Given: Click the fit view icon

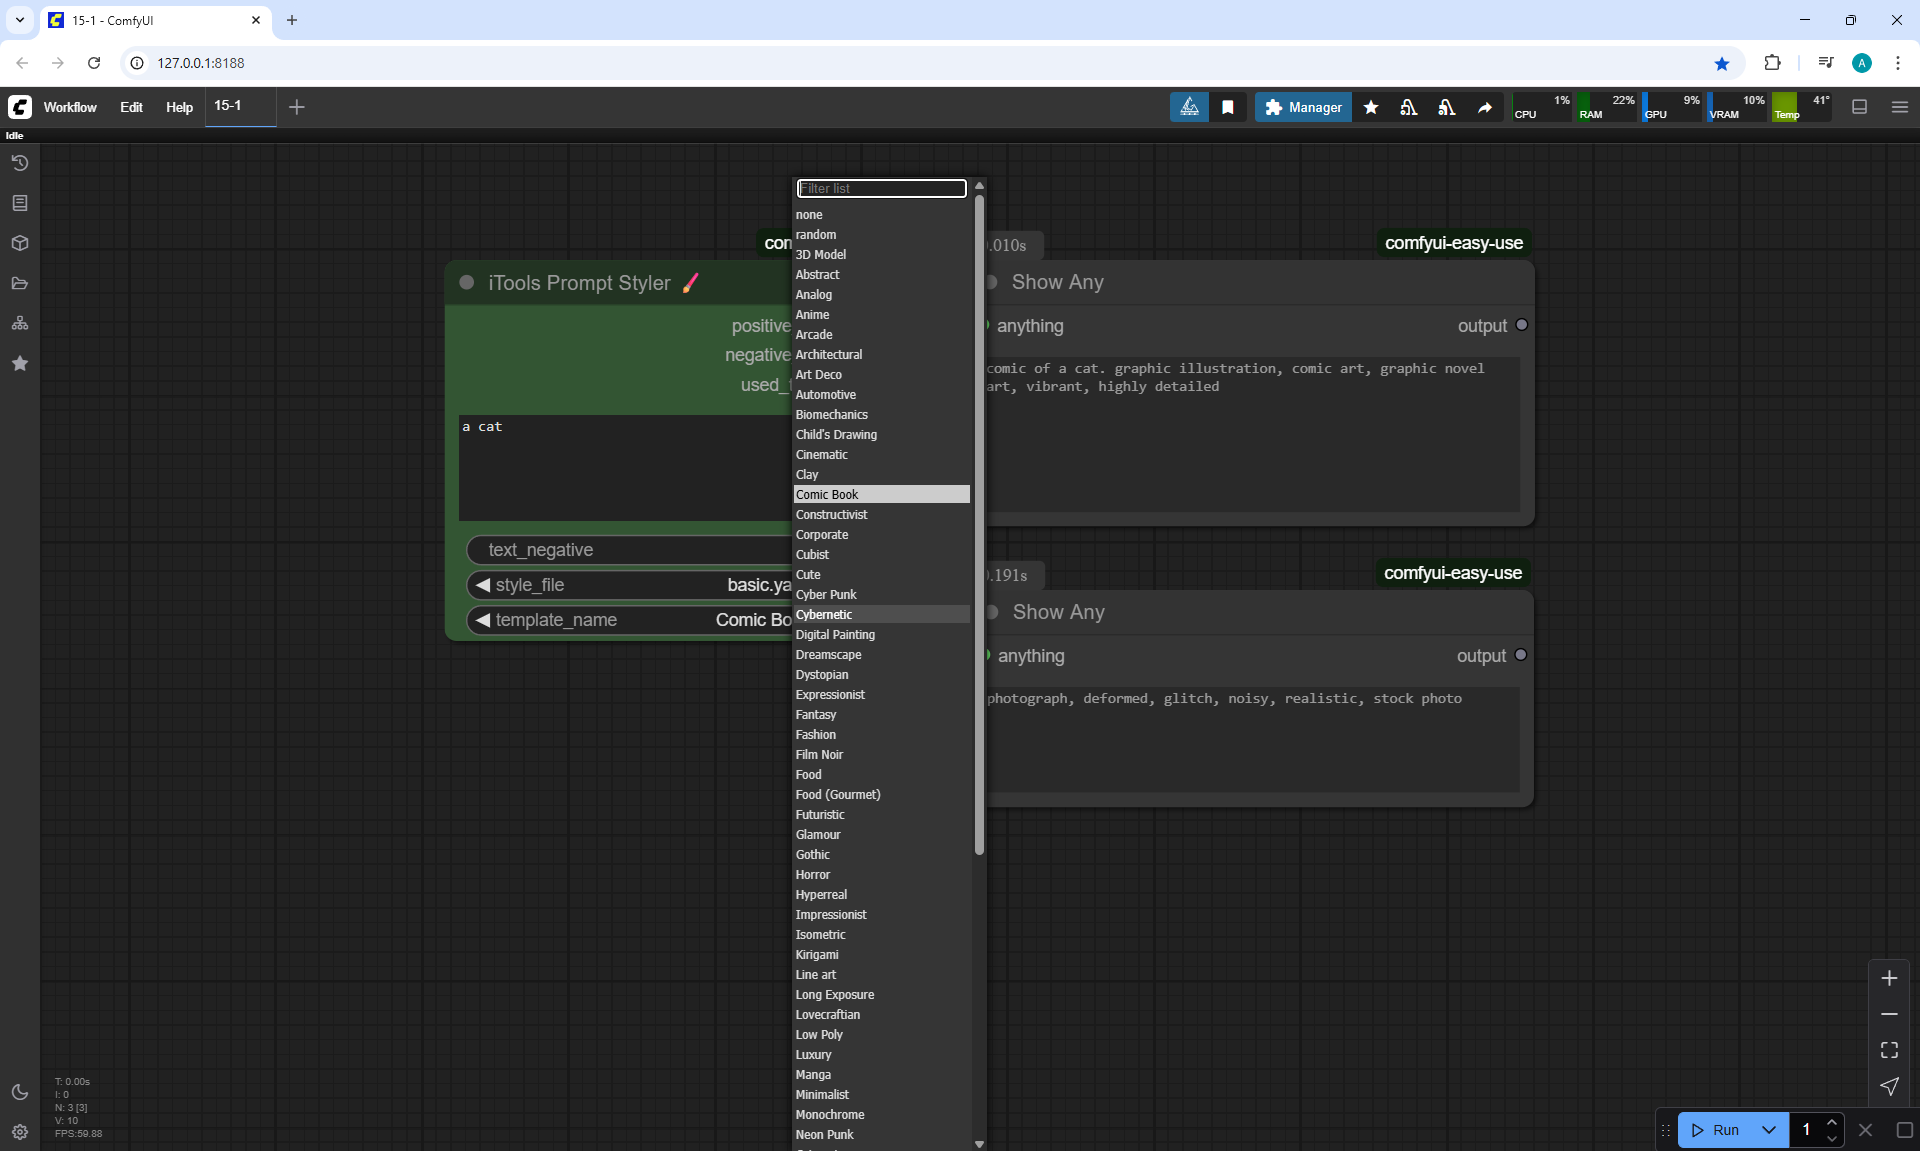Looking at the screenshot, I should 1889,1050.
